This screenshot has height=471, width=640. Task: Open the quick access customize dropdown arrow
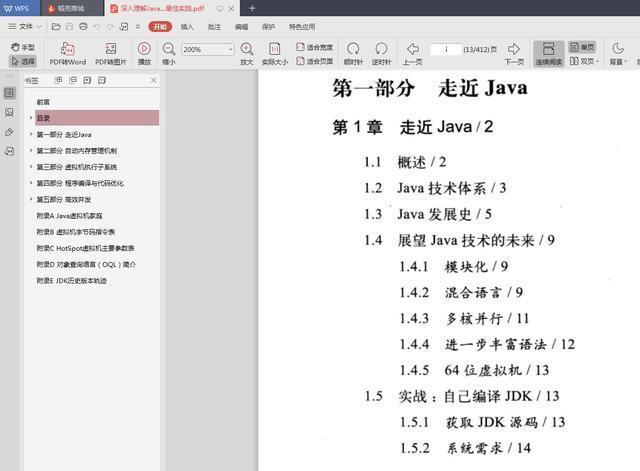[x=138, y=27]
